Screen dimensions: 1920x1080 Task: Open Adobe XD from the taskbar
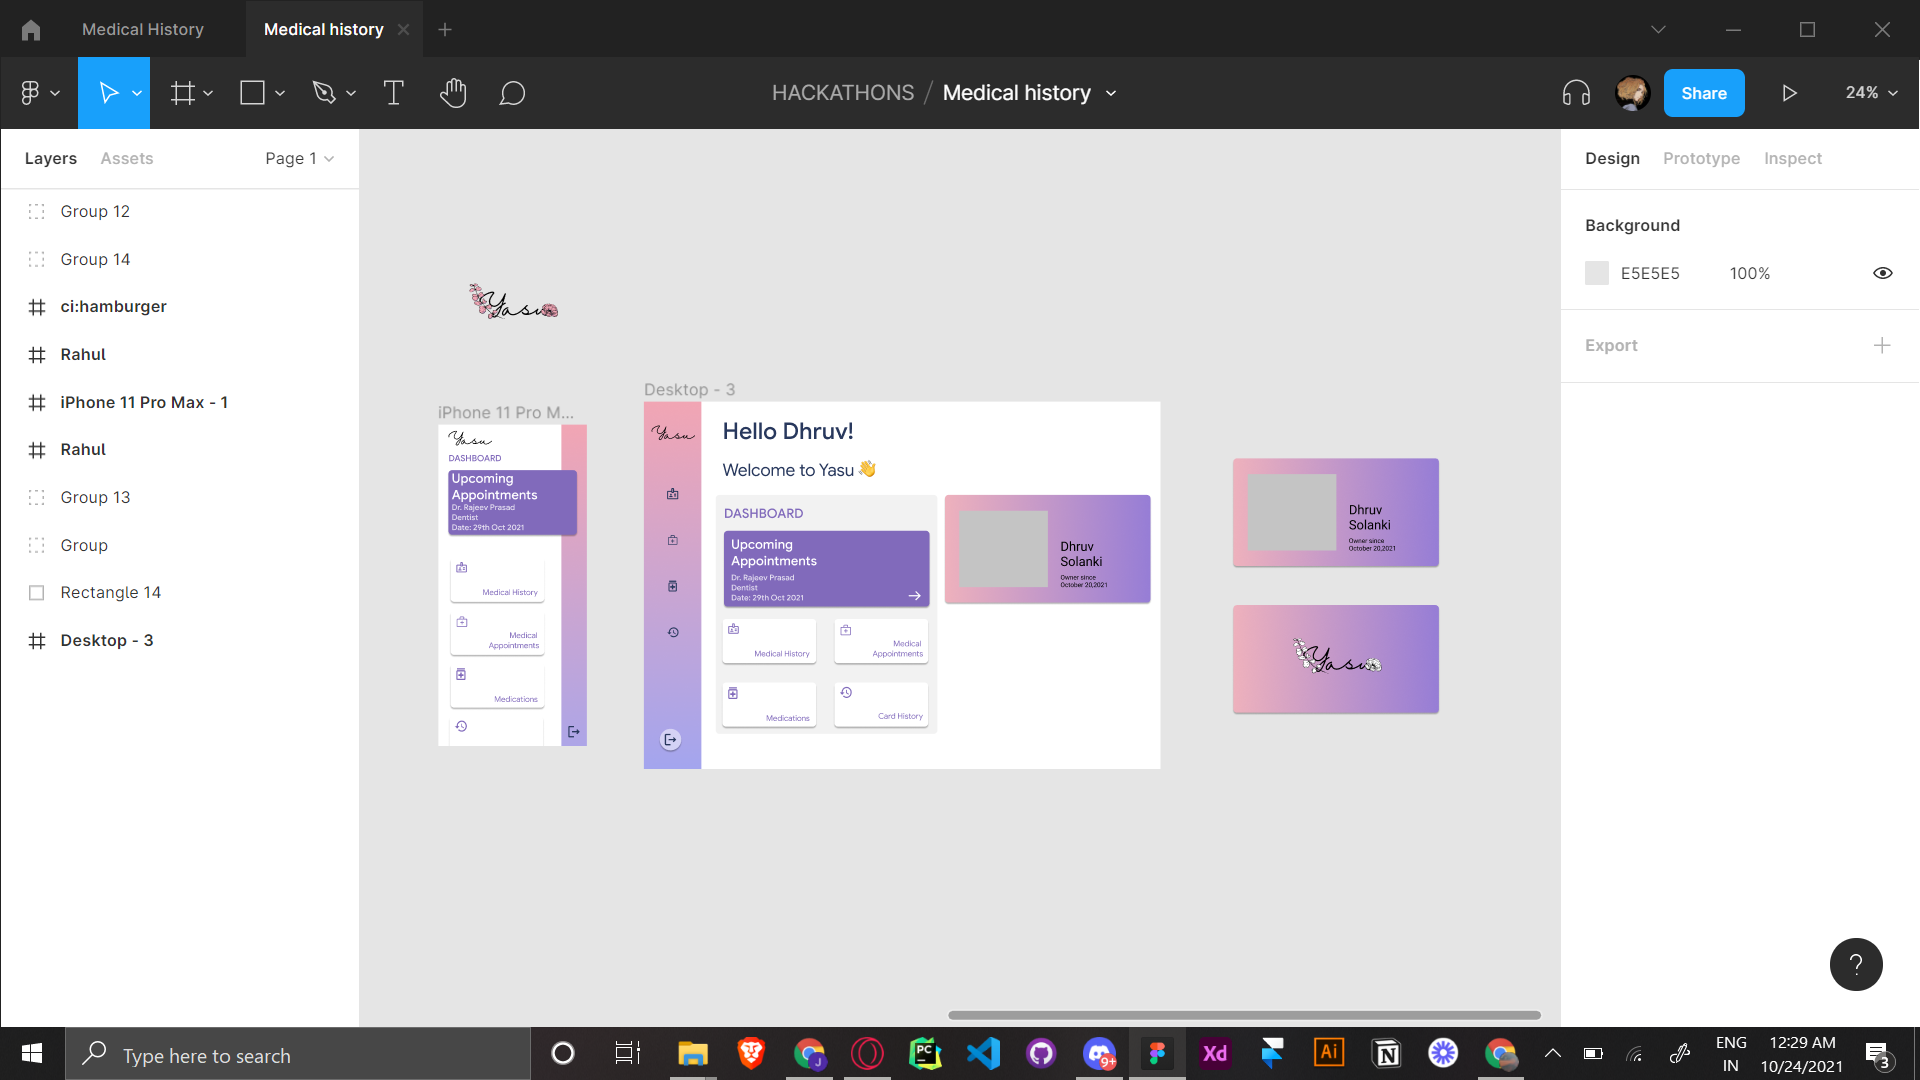click(x=1214, y=1053)
